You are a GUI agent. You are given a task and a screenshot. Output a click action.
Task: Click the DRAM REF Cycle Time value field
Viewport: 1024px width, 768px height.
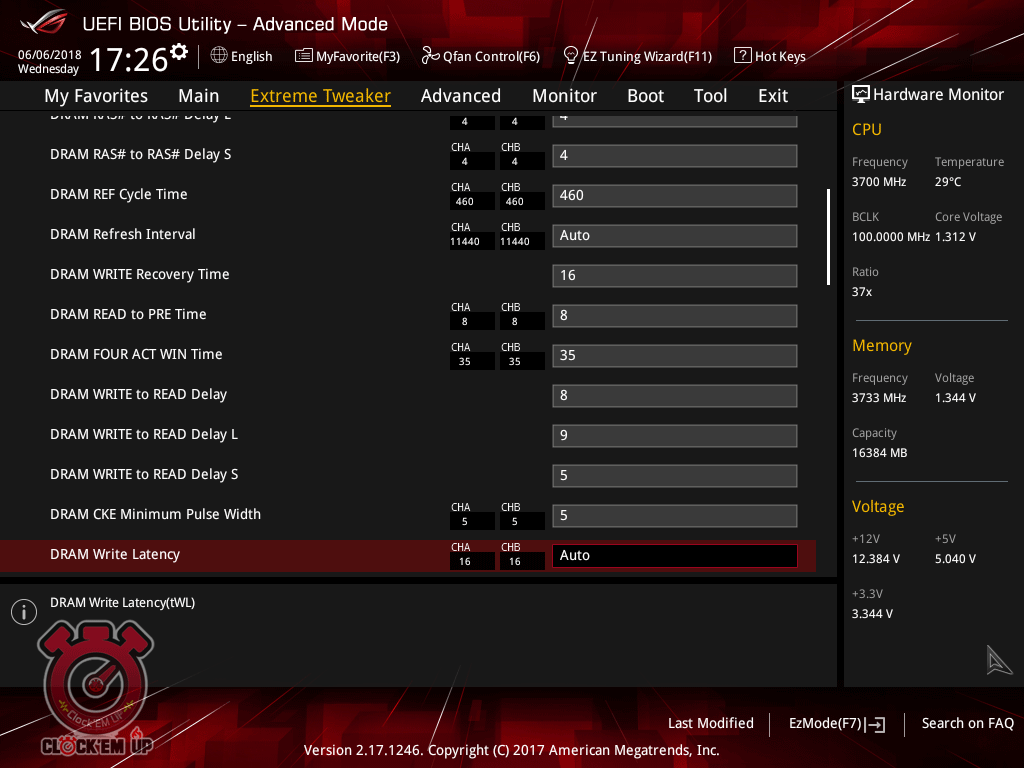674,195
